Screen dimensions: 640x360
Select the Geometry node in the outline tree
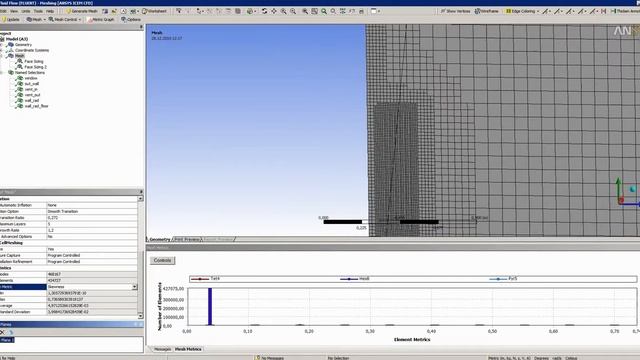[23, 45]
